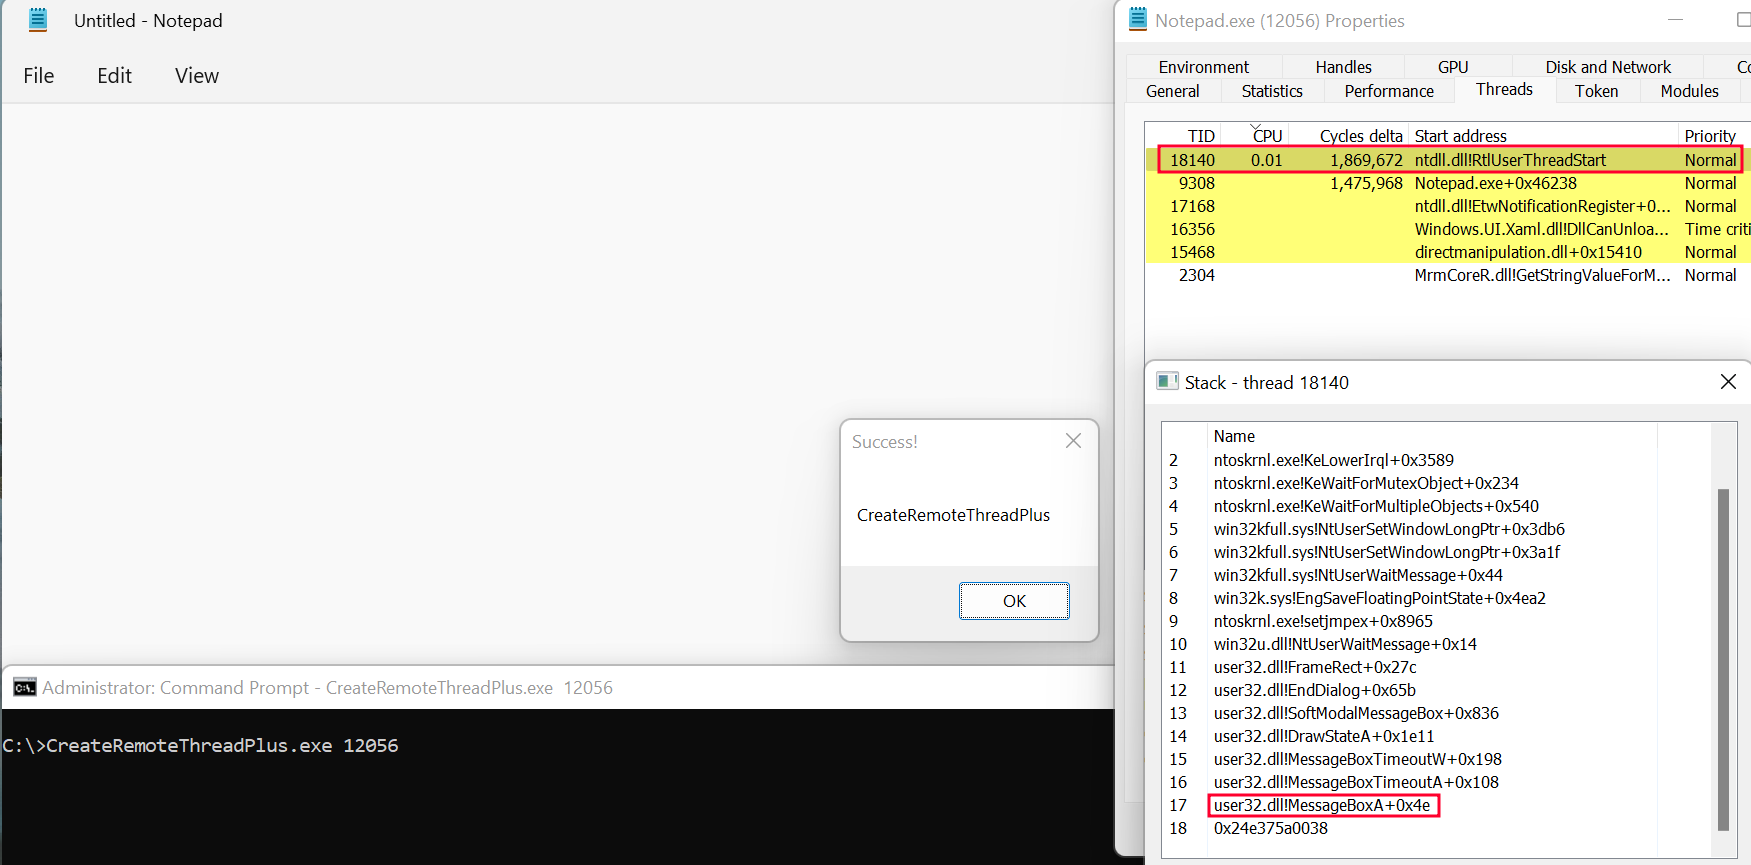Switch to the Modules tab
The width and height of the screenshot is (1751, 865).
[1689, 91]
